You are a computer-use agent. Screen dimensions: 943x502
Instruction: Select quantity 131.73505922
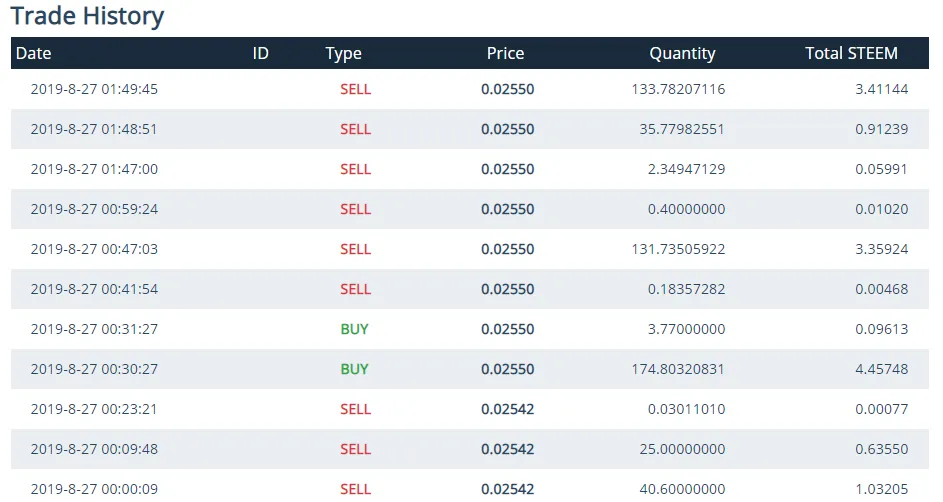(678, 249)
